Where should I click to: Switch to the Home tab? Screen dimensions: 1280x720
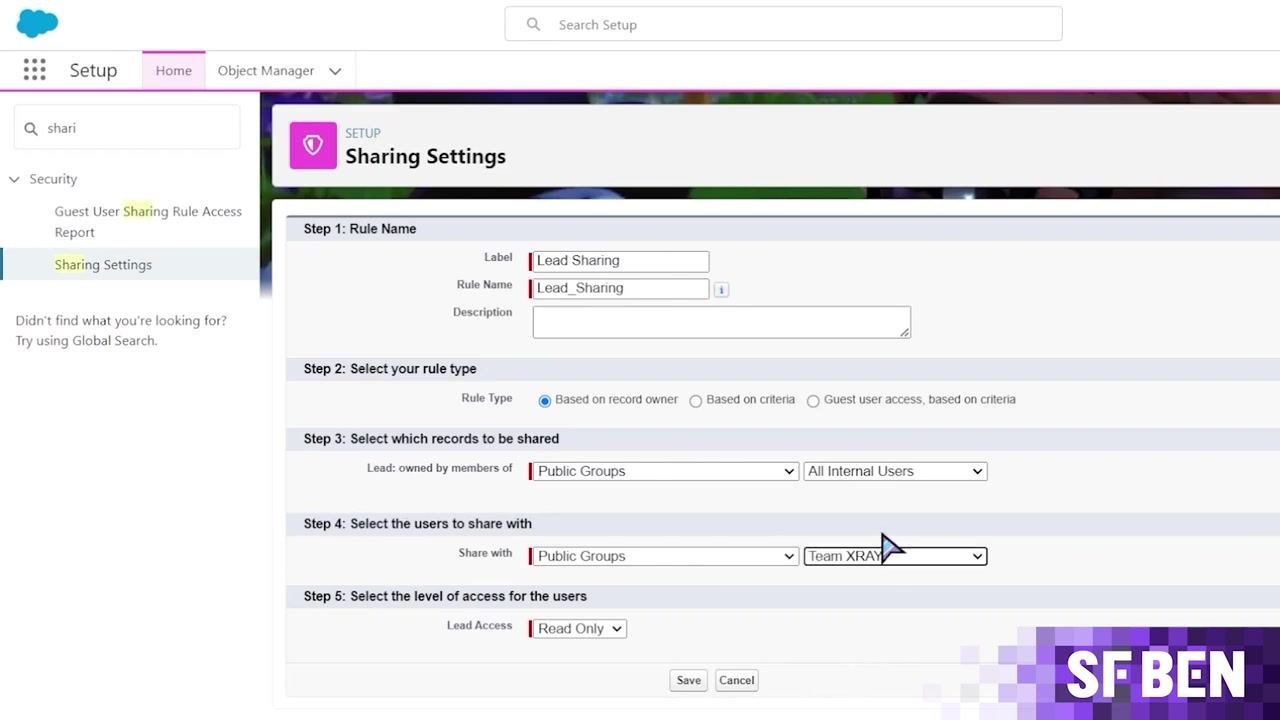click(x=173, y=70)
